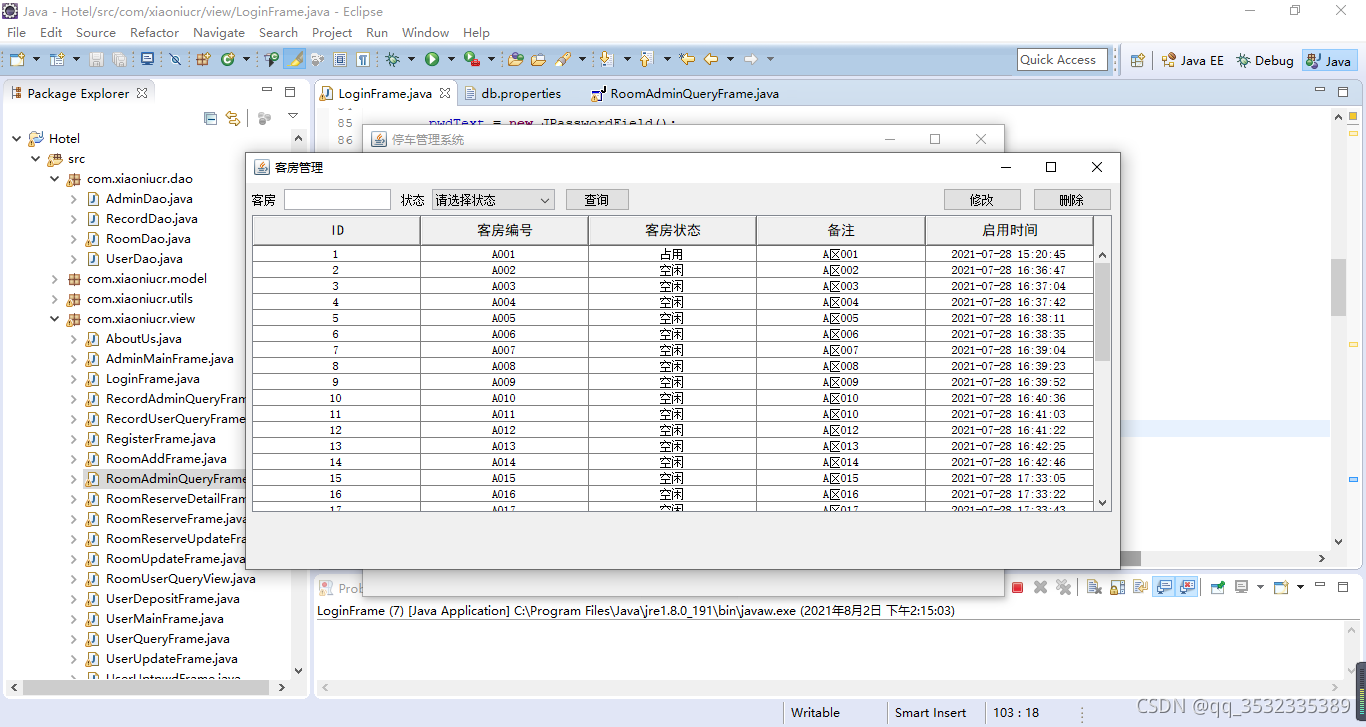Expand the com.xiaoniucr.model package
Image resolution: width=1366 pixels, height=727 pixels.
pos(55,279)
